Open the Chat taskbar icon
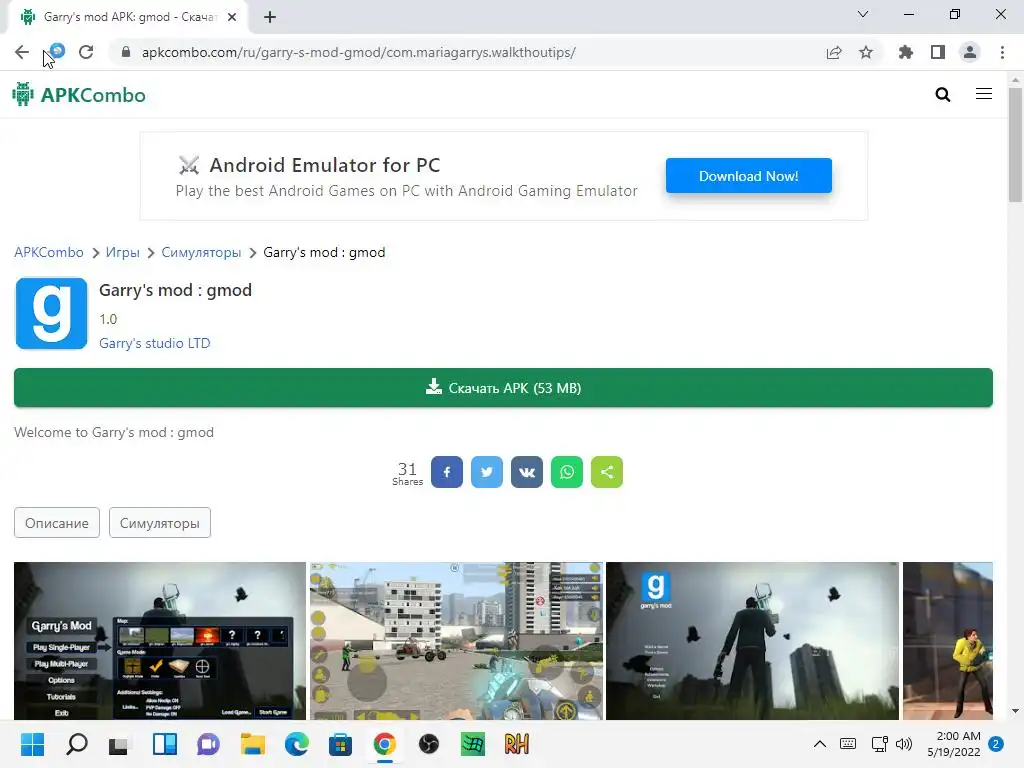 pyautogui.click(x=208, y=744)
